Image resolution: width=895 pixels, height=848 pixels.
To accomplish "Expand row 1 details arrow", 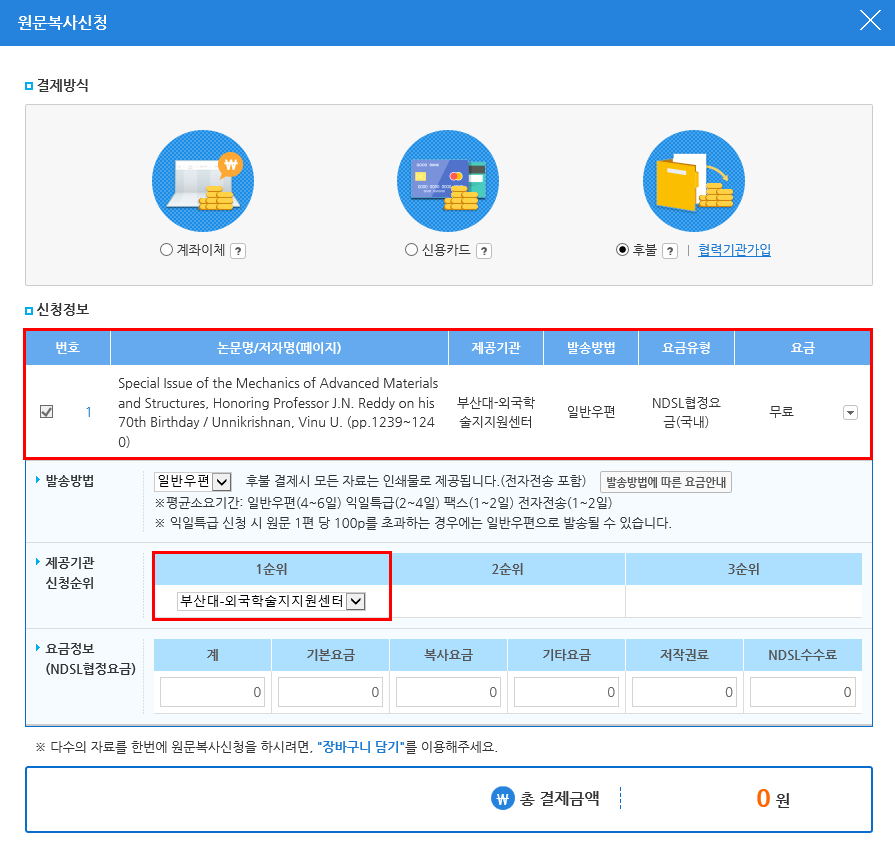I will click(850, 412).
